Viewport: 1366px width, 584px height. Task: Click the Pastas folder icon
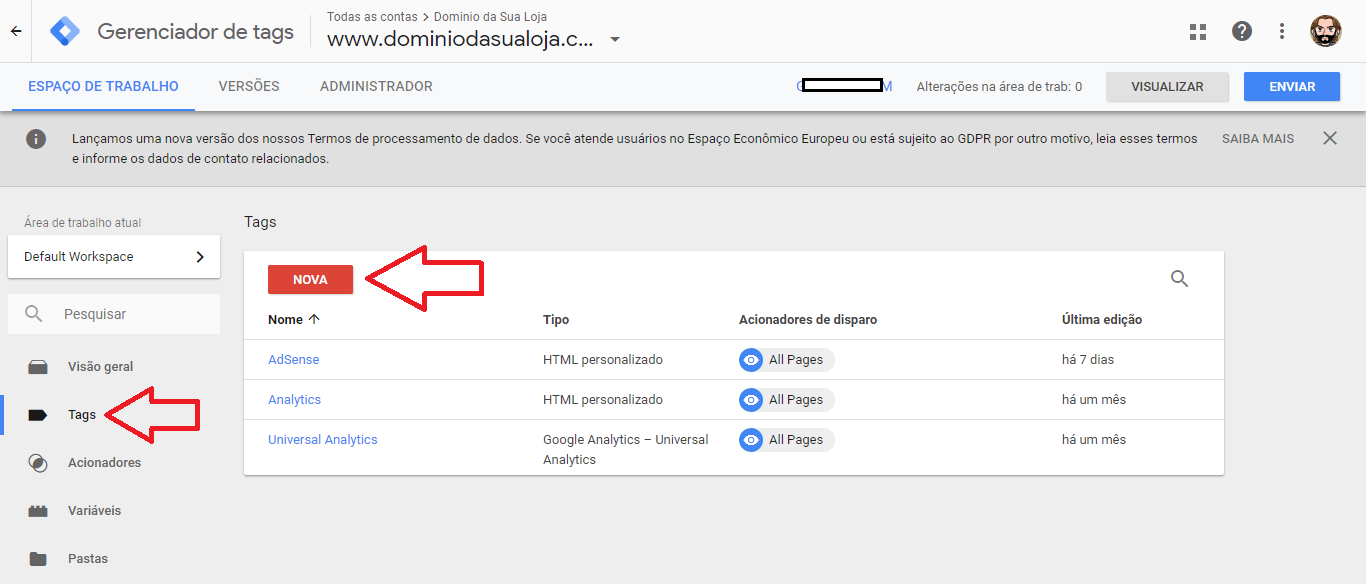(x=38, y=559)
